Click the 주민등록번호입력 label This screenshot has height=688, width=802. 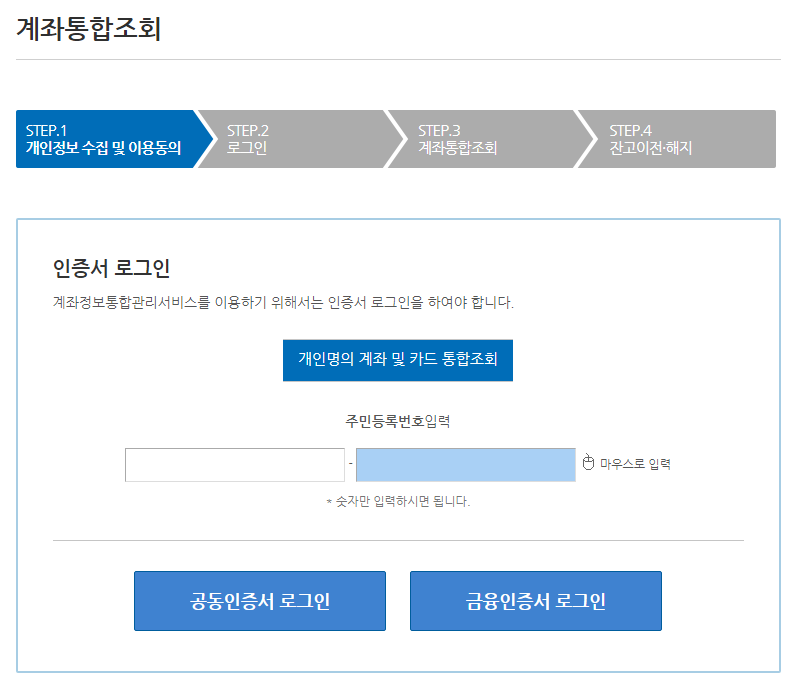(397, 421)
